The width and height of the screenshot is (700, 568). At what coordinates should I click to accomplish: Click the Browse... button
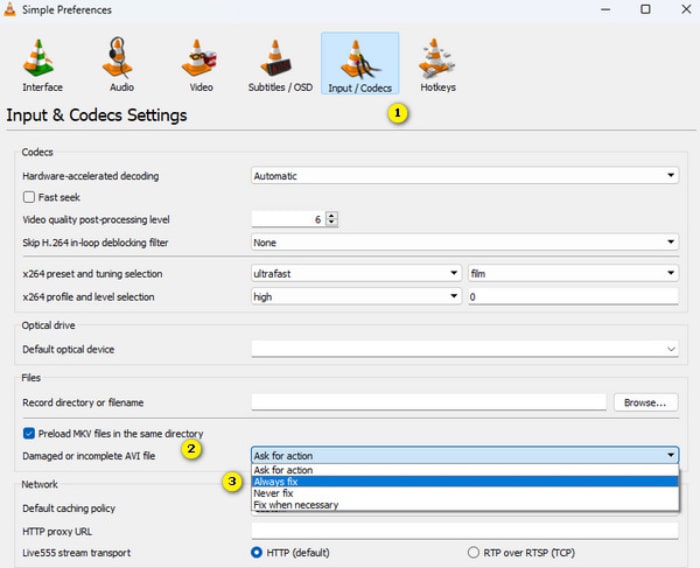tap(646, 402)
